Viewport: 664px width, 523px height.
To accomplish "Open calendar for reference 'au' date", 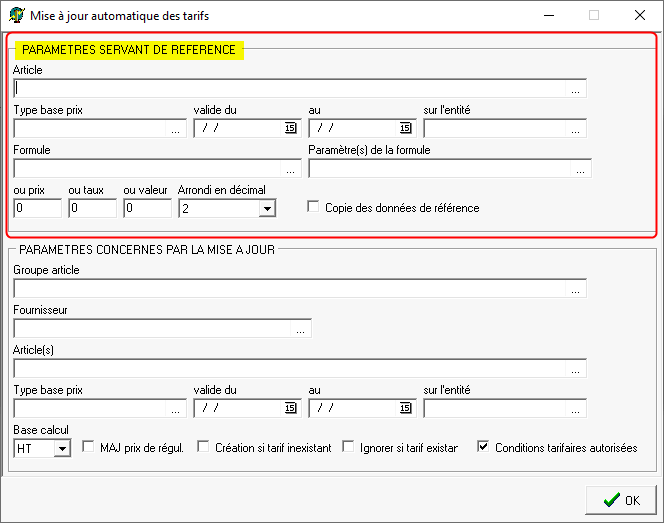I will [405, 128].
